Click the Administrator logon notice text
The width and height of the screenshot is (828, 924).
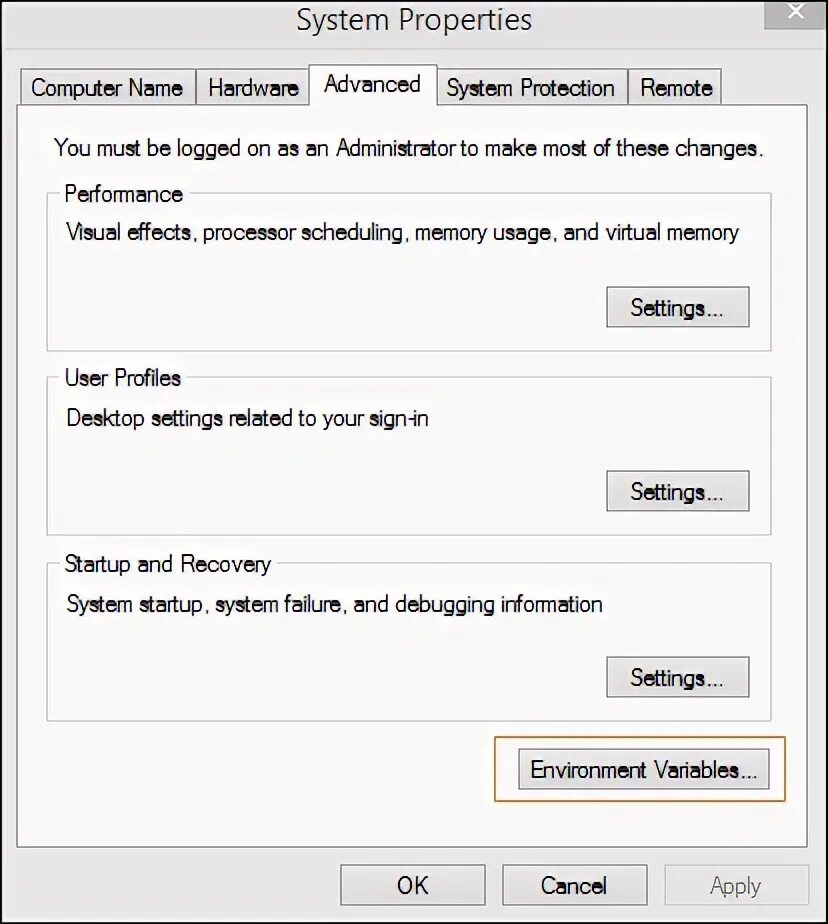[408, 148]
